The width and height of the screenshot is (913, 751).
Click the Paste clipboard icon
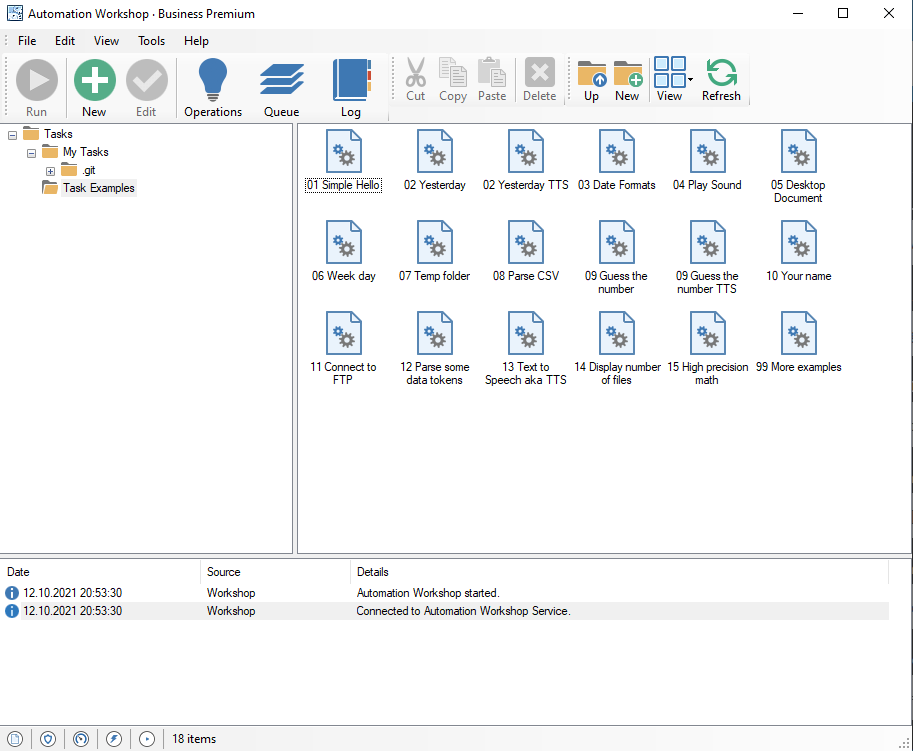click(x=492, y=80)
